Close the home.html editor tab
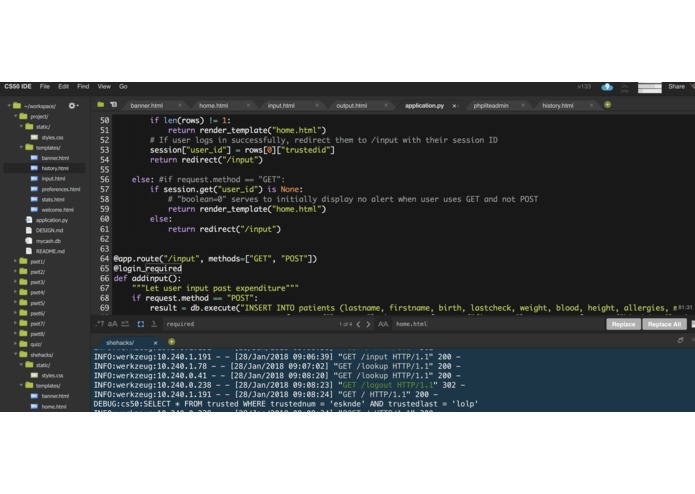This screenshot has width=695, height=494. click(x=248, y=105)
